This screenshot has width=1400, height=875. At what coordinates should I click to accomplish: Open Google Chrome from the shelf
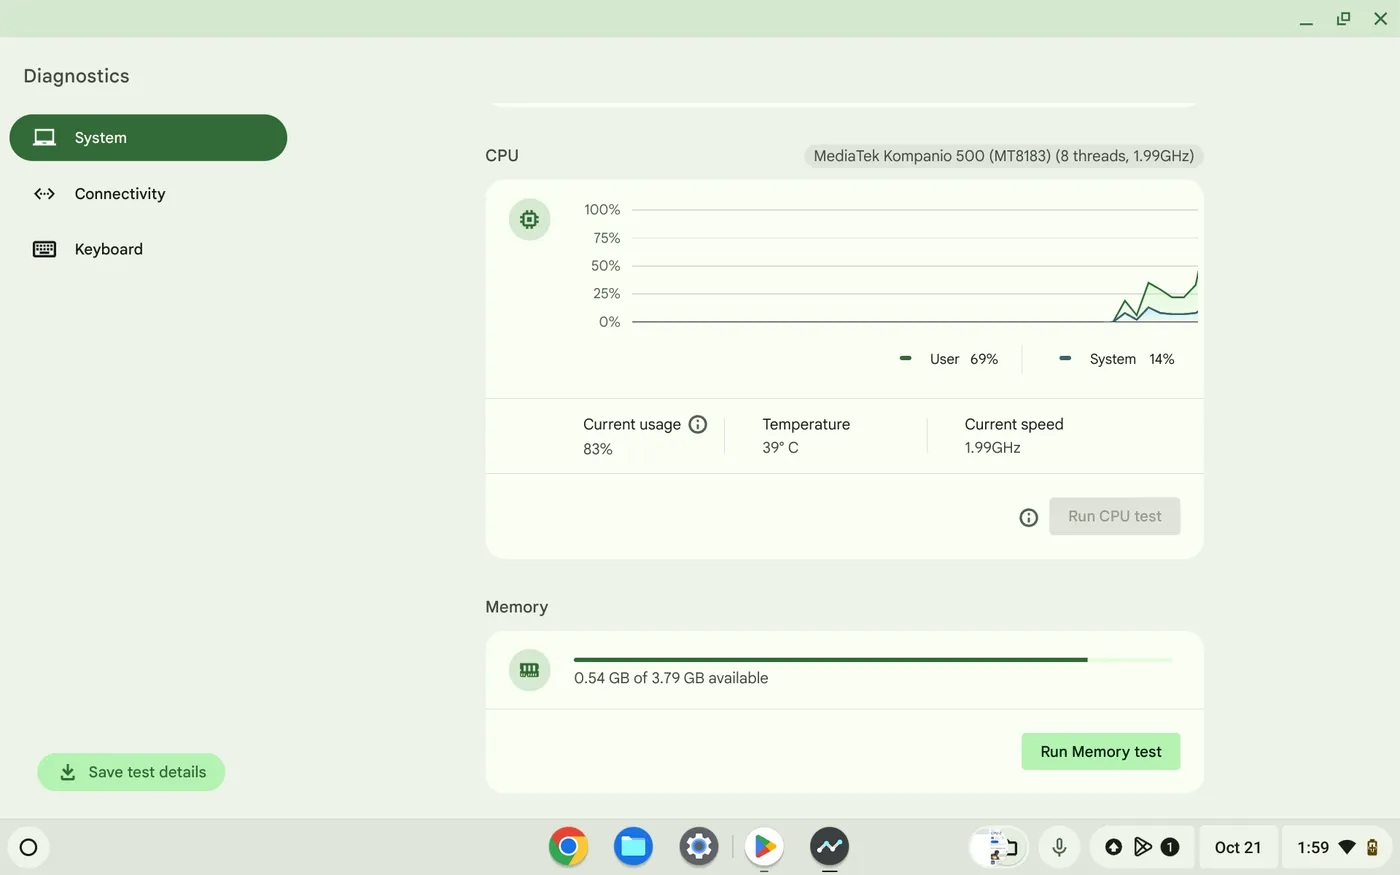(568, 847)
